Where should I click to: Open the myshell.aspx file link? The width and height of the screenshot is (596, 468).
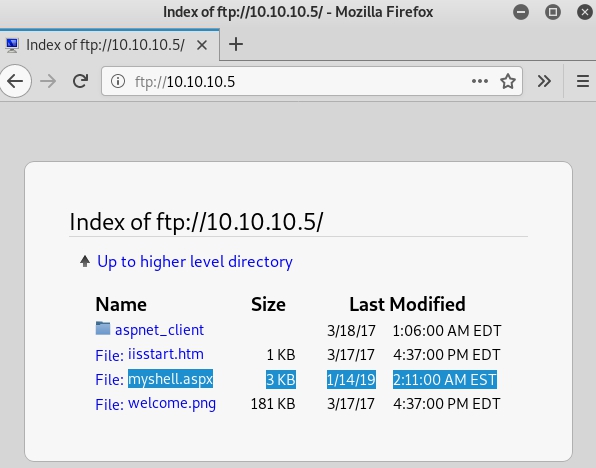pos(170,379)
